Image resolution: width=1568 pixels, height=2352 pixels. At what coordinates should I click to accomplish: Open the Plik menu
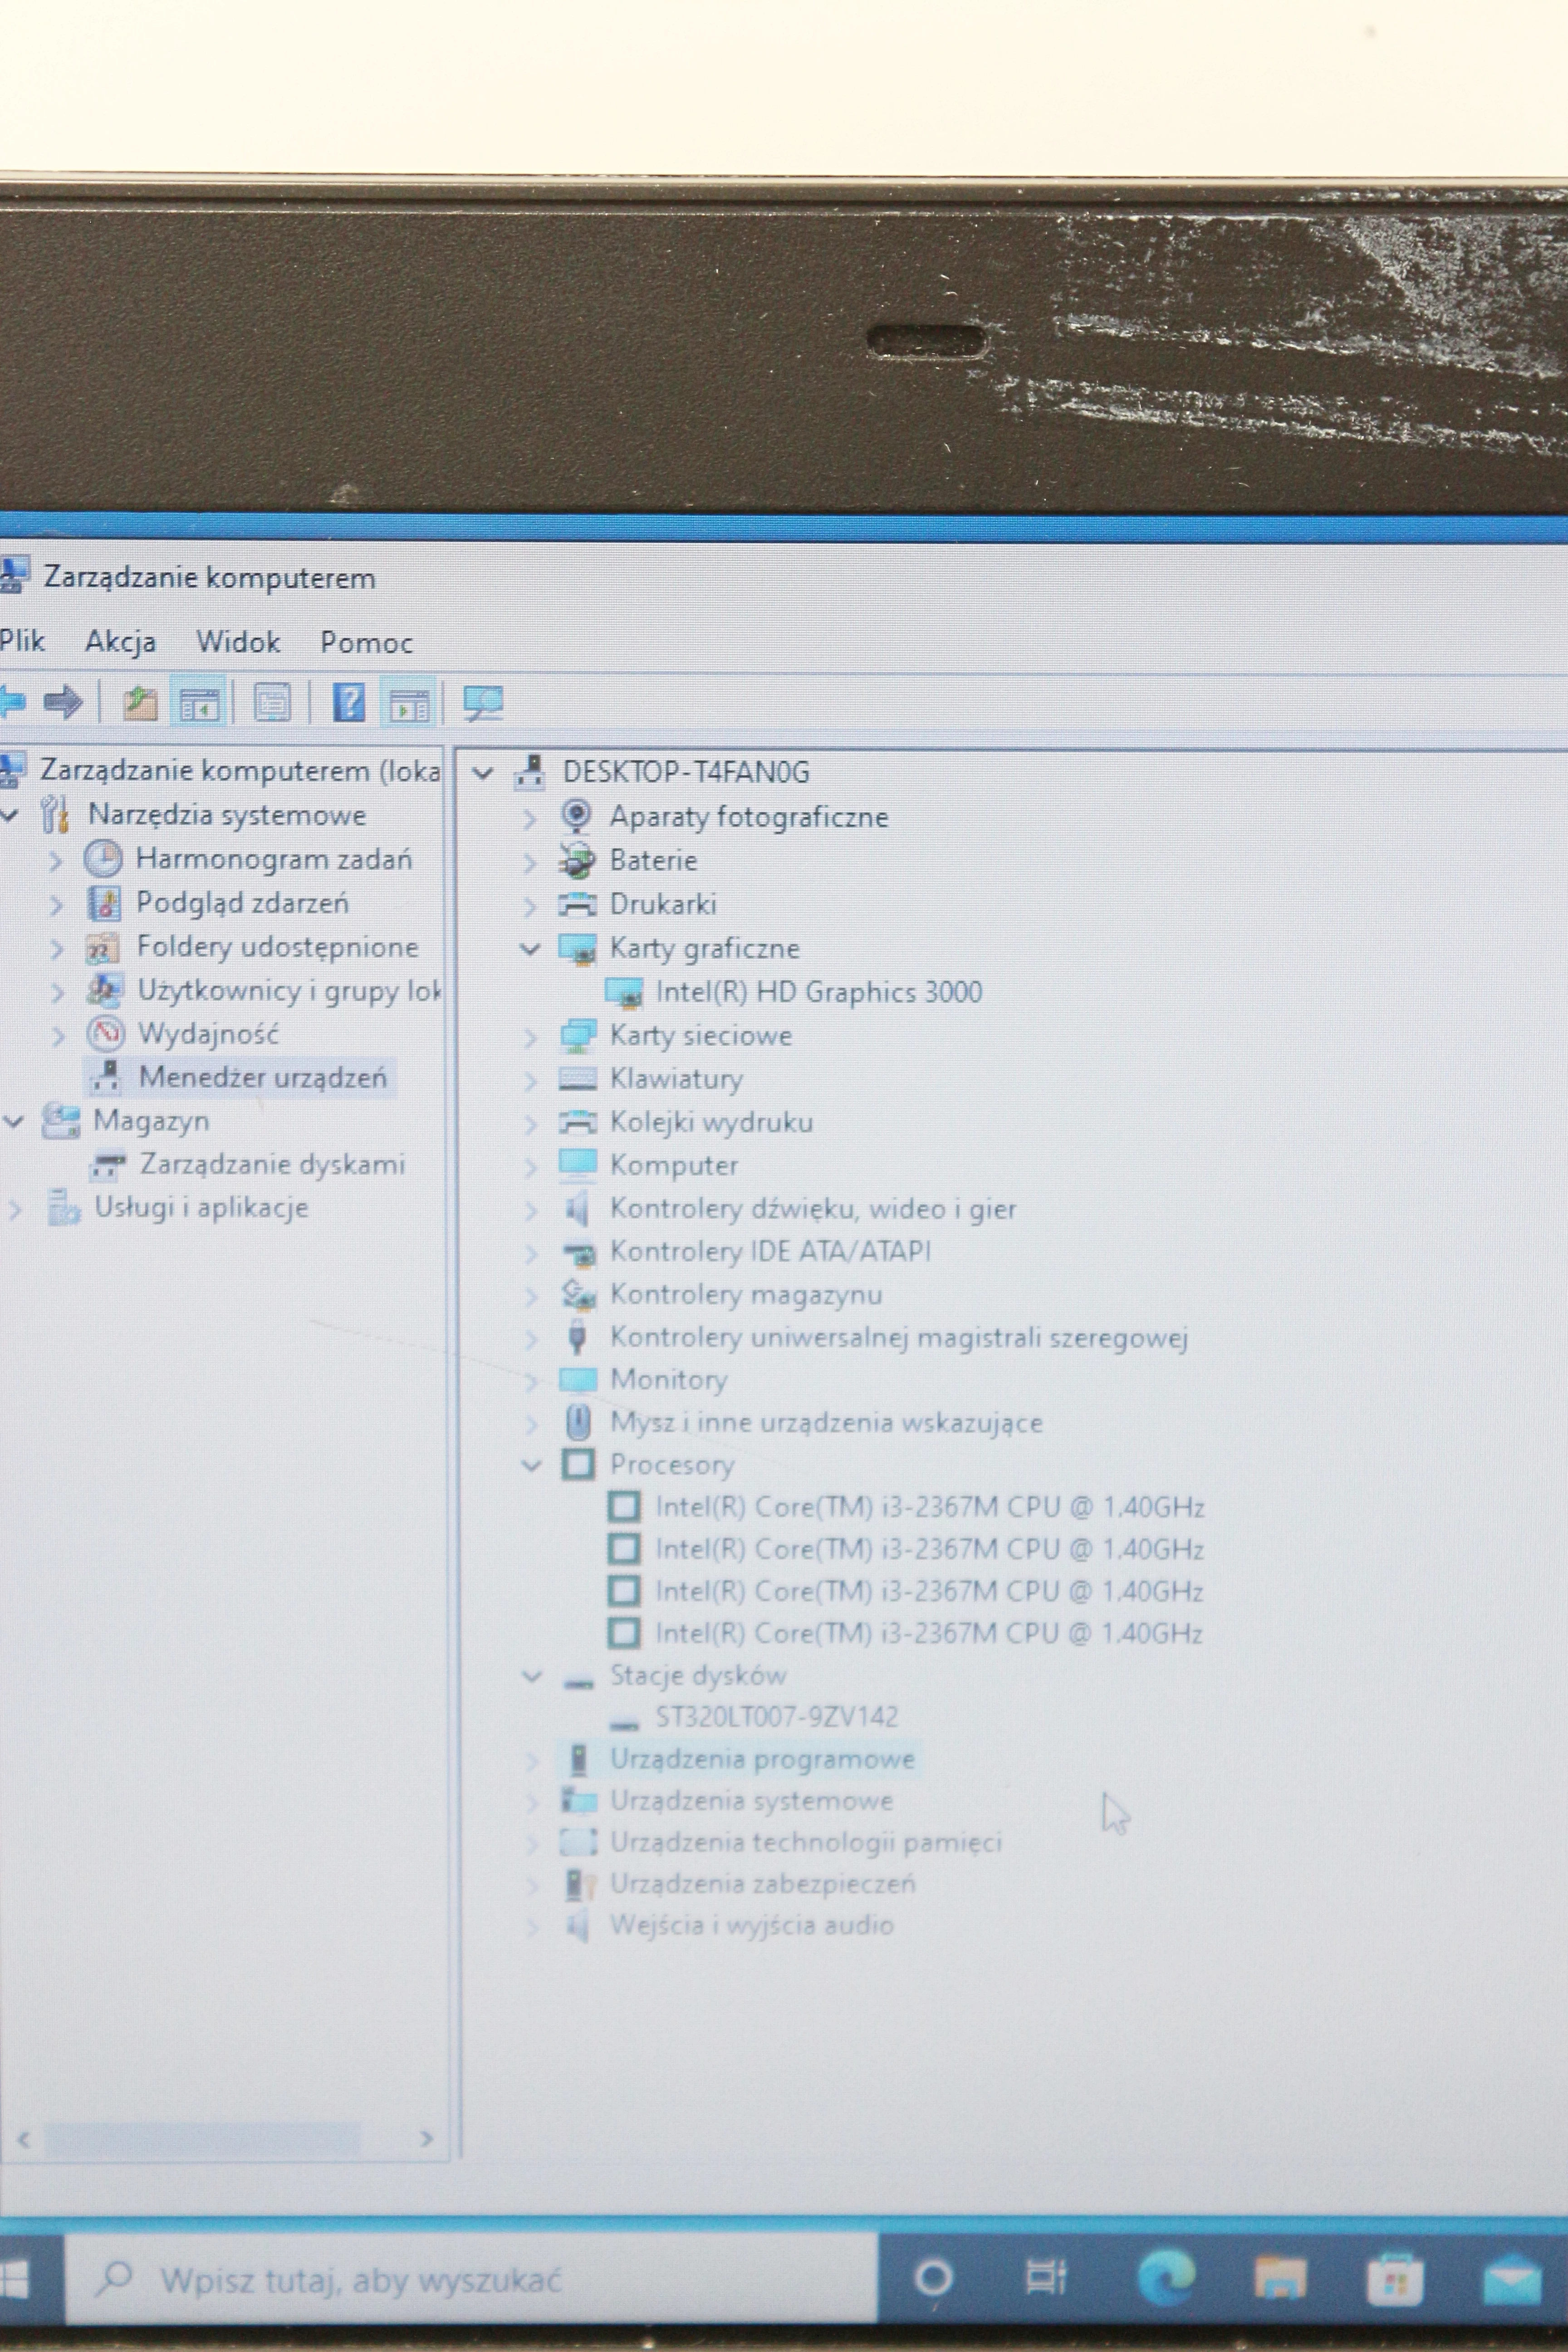pyautogui.click(x=22, y=640)
